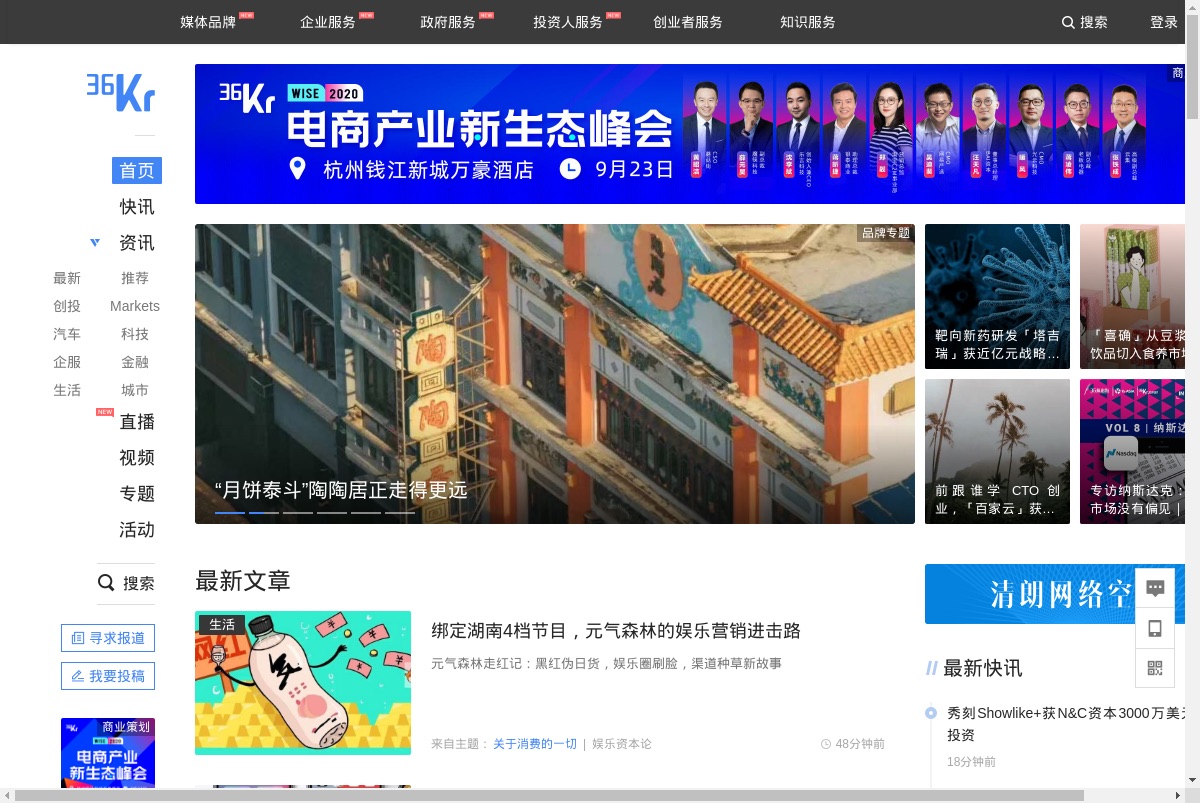Open 知识服务 in top navigation
The width and height of the screenshot is (1200, 803).
808,22
